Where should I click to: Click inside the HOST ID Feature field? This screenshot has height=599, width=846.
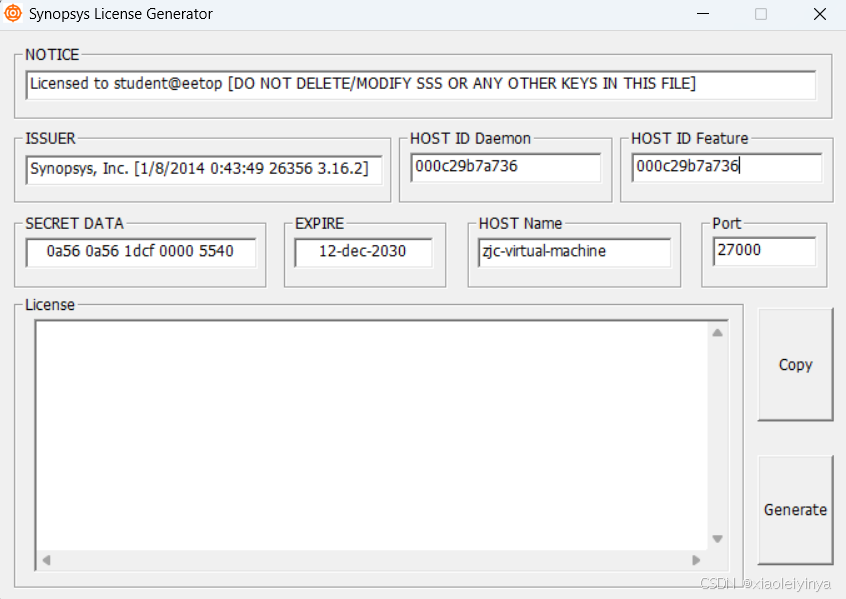(x=727, y=167)
